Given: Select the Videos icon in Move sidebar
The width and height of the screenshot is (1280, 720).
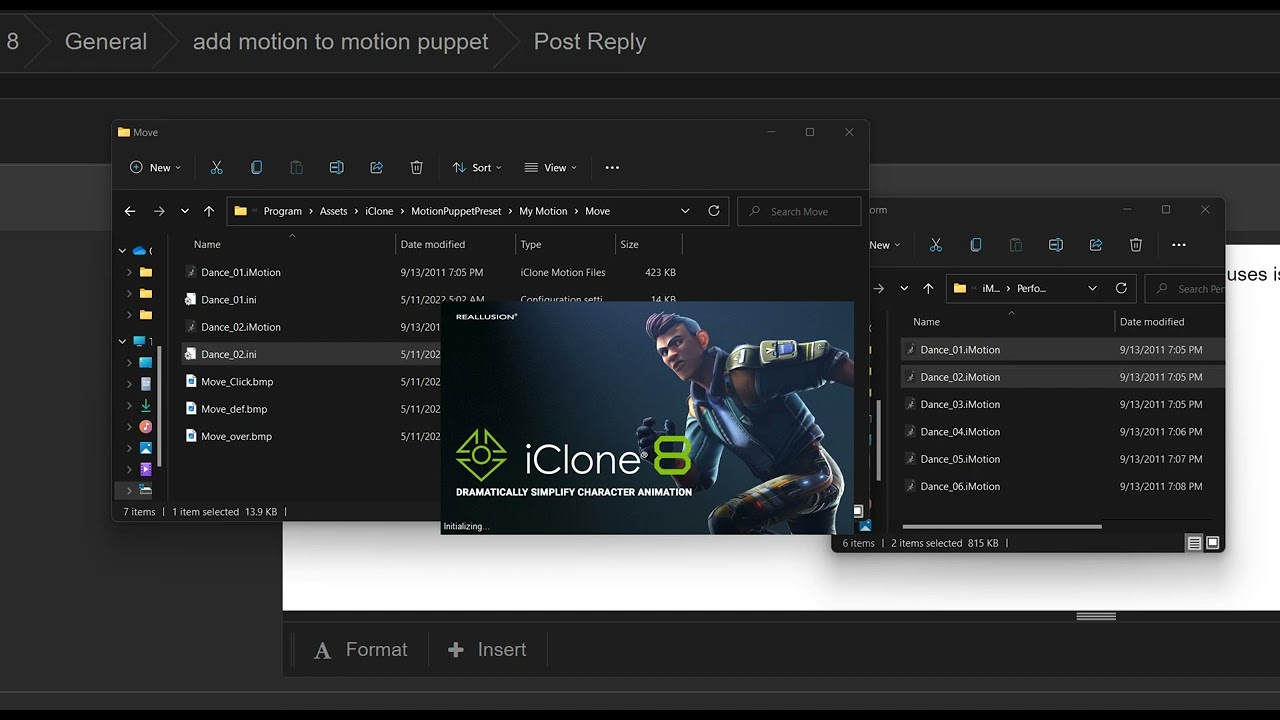Looking at the screenshot, I should tap(146, 469).
